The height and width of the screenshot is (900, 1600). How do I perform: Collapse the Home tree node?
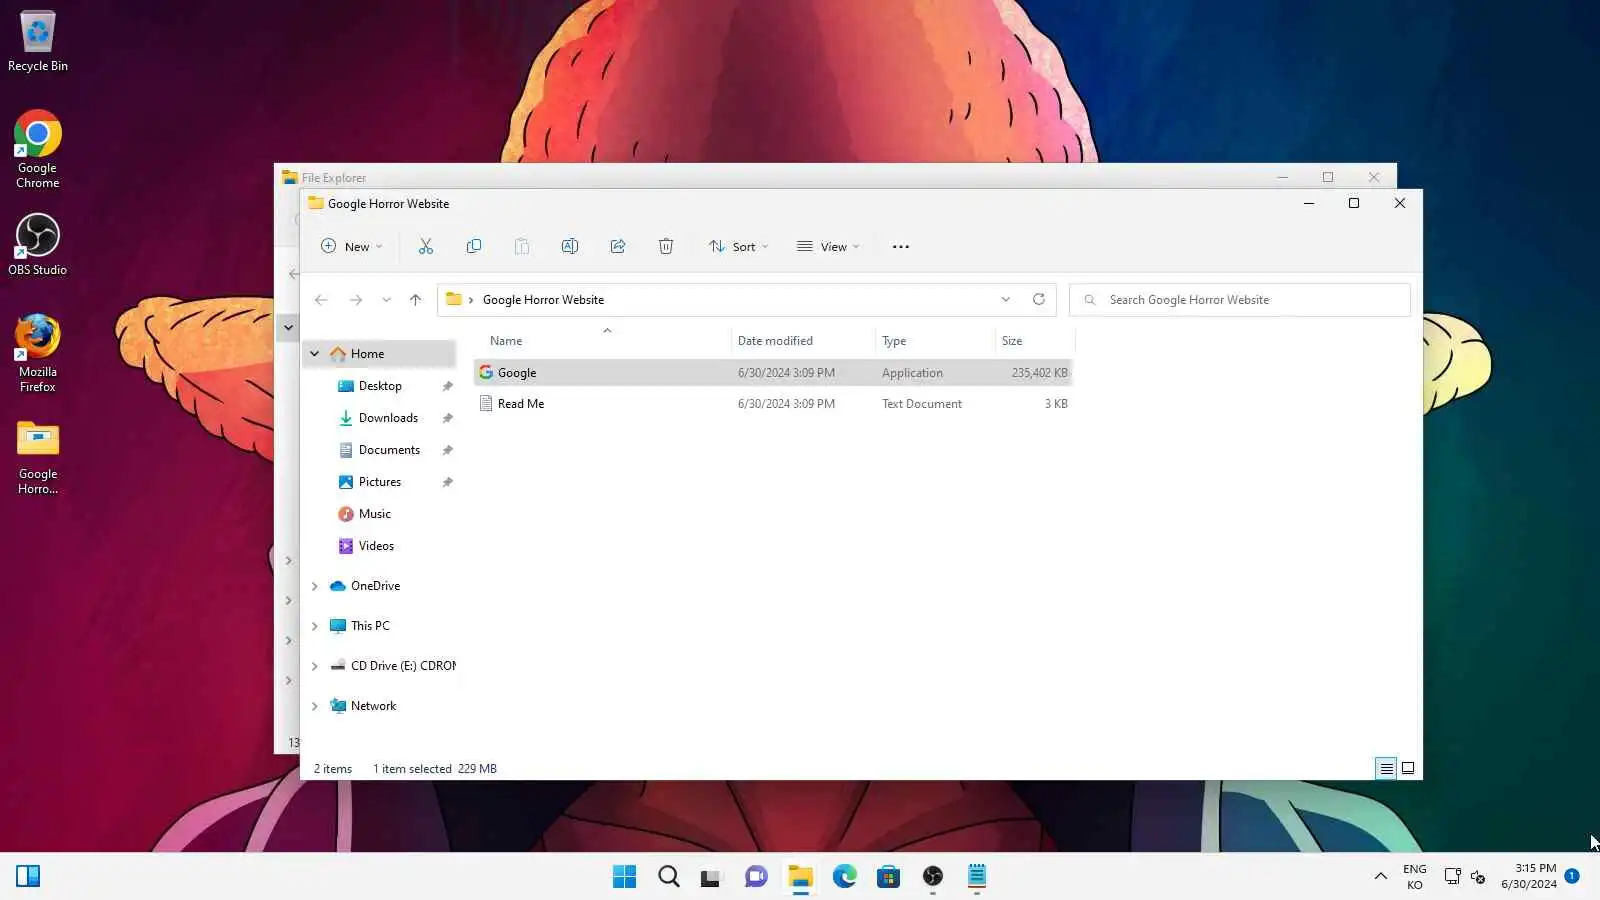coord(315,354)
